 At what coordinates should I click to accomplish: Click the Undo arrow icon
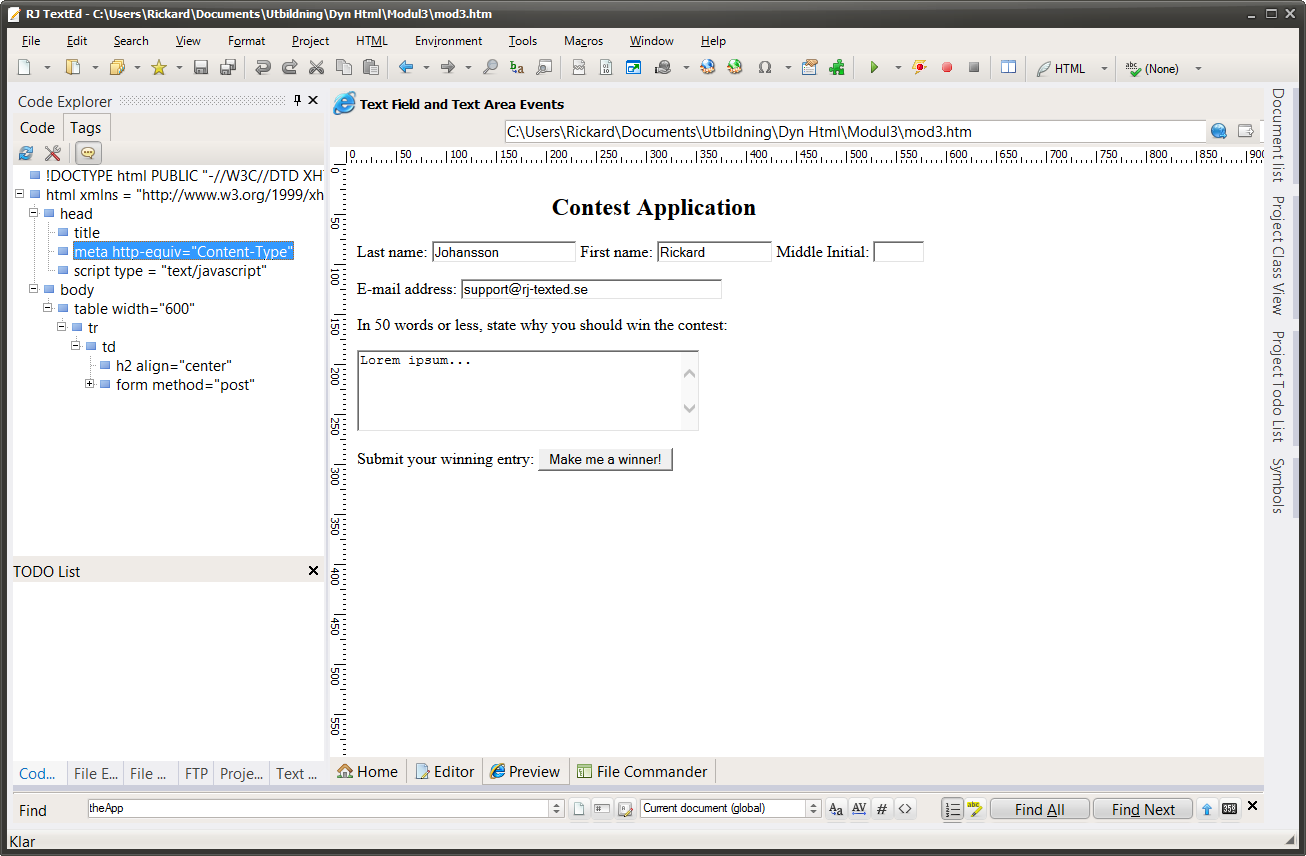[x=263, y=68]
